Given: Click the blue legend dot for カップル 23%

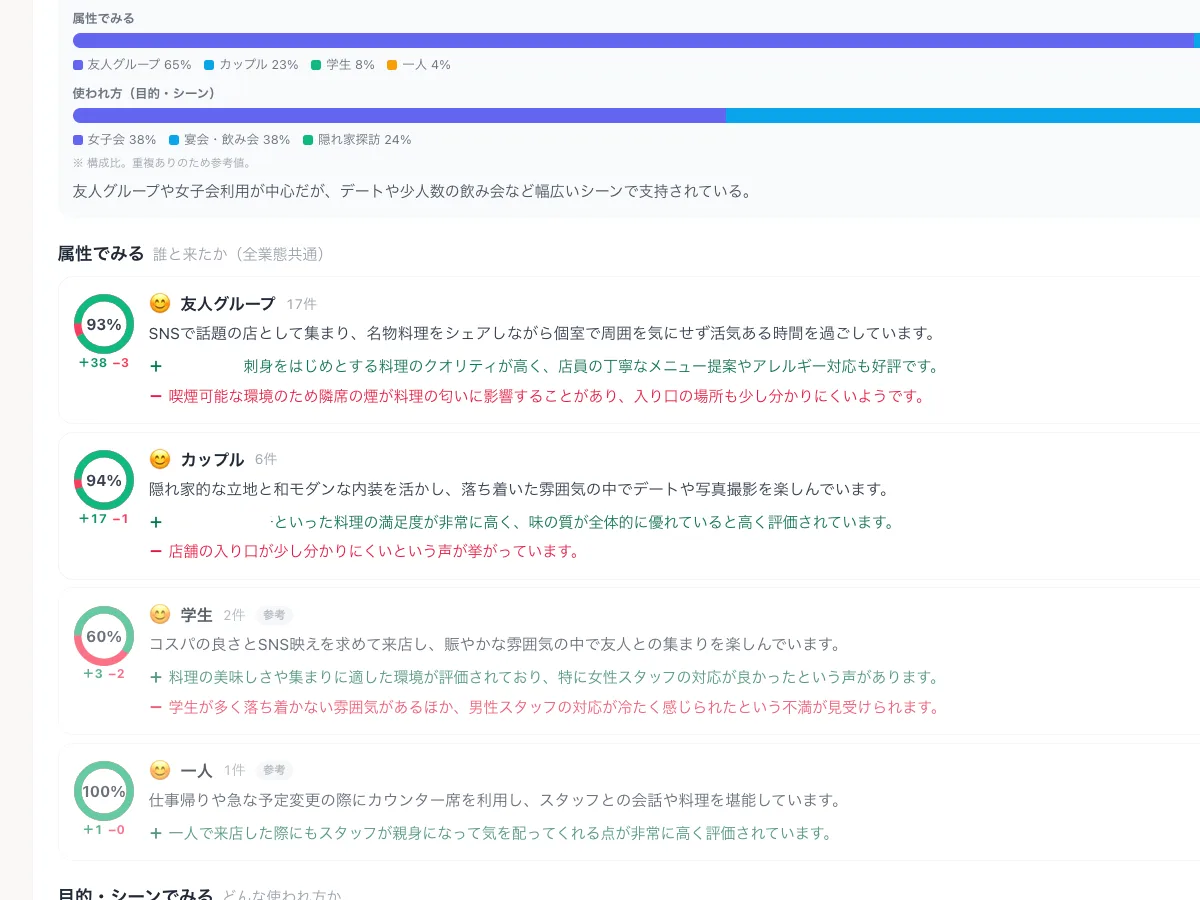Looking at the screenshot, I should pyautogui.click(x=209, y=65).
